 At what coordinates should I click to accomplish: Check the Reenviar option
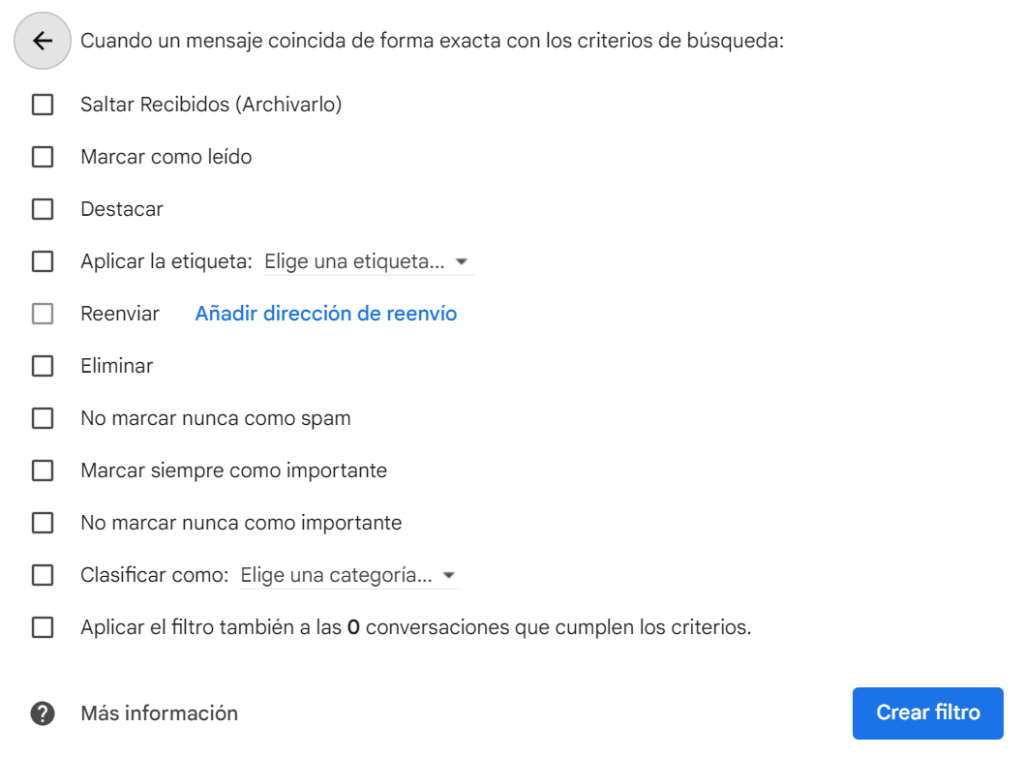tap(42, 313)
